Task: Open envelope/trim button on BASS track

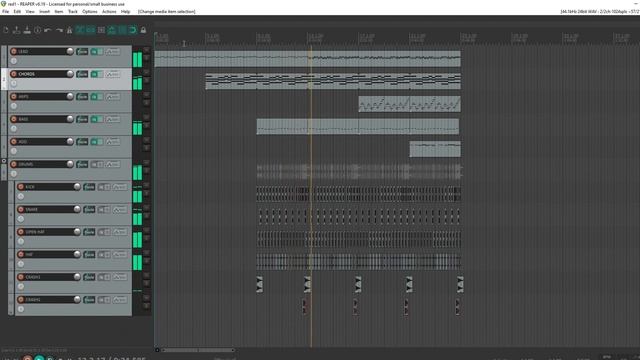Action: [x=113, y=119]
